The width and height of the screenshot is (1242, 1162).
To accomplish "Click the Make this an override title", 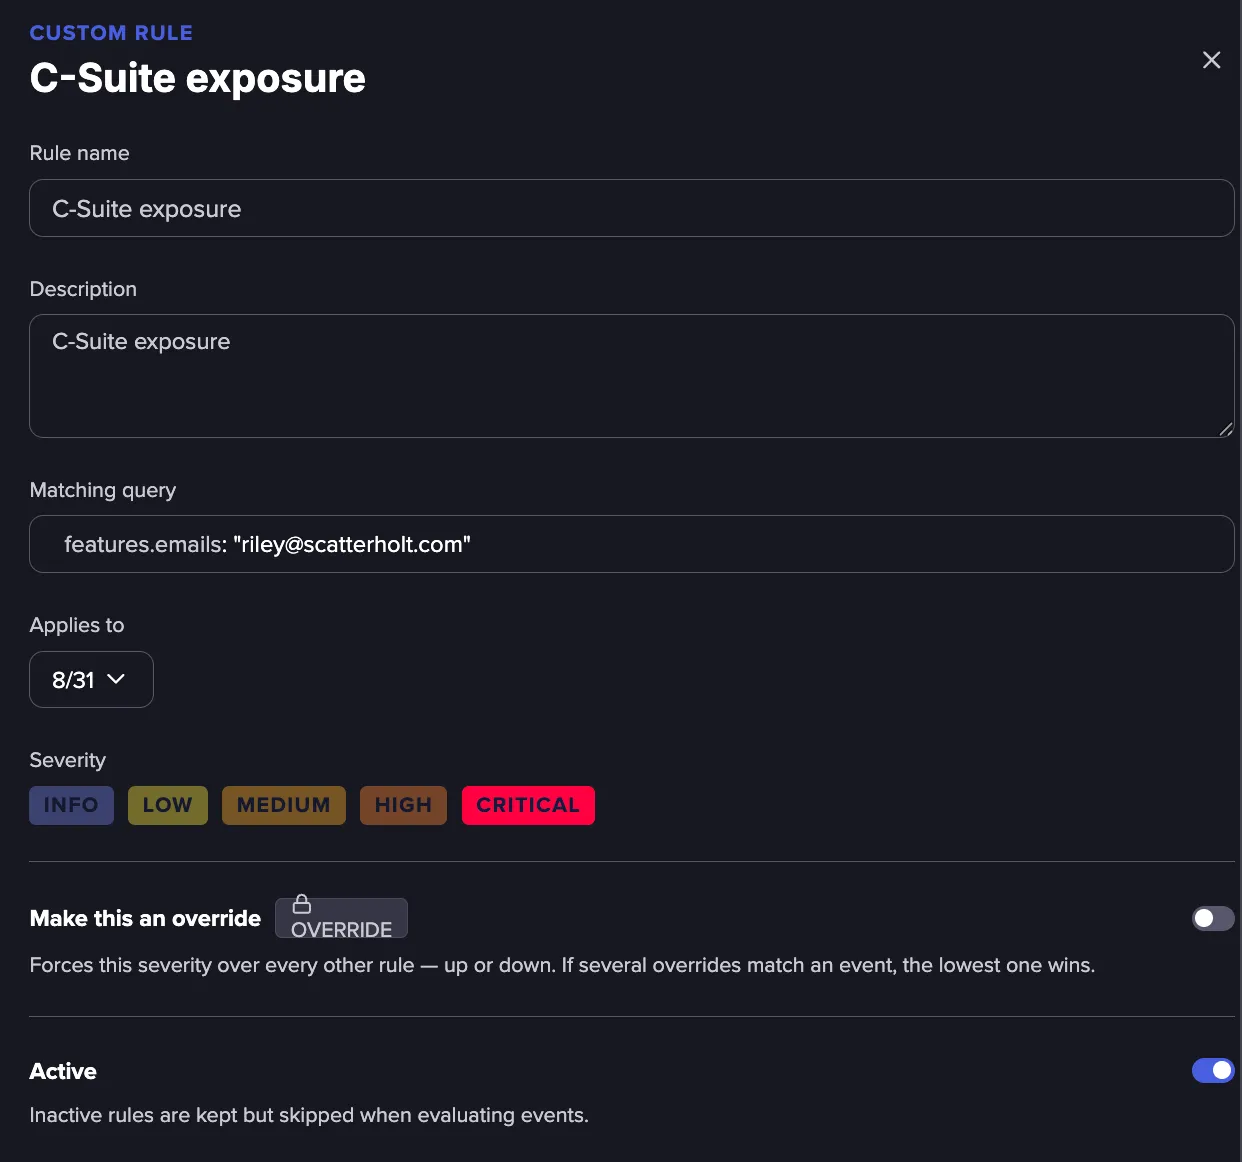I will (x=145, y=918).
